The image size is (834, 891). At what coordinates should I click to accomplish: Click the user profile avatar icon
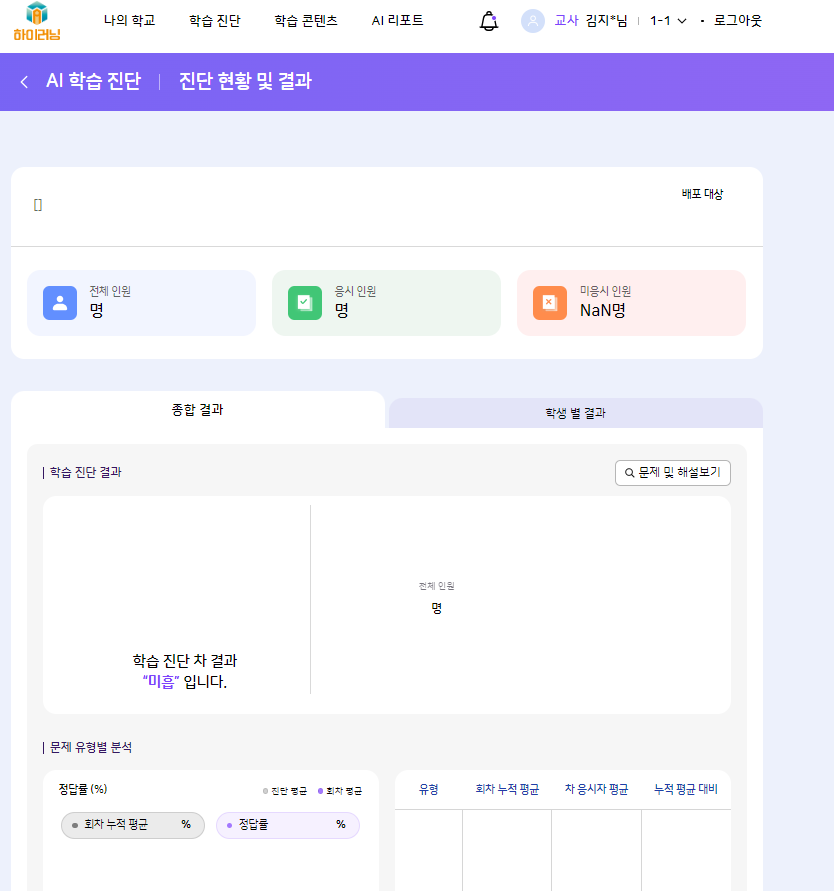point(533,21)
